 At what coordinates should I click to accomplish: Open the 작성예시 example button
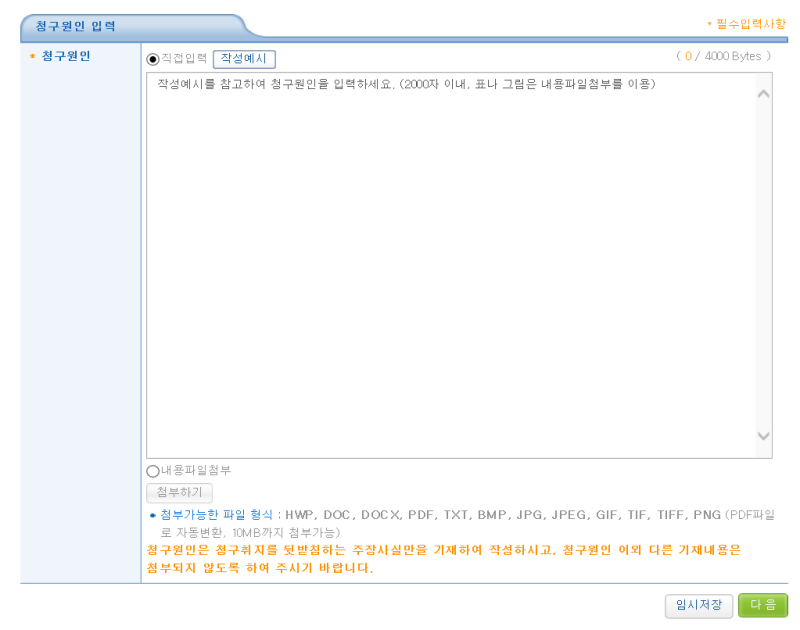244,59
